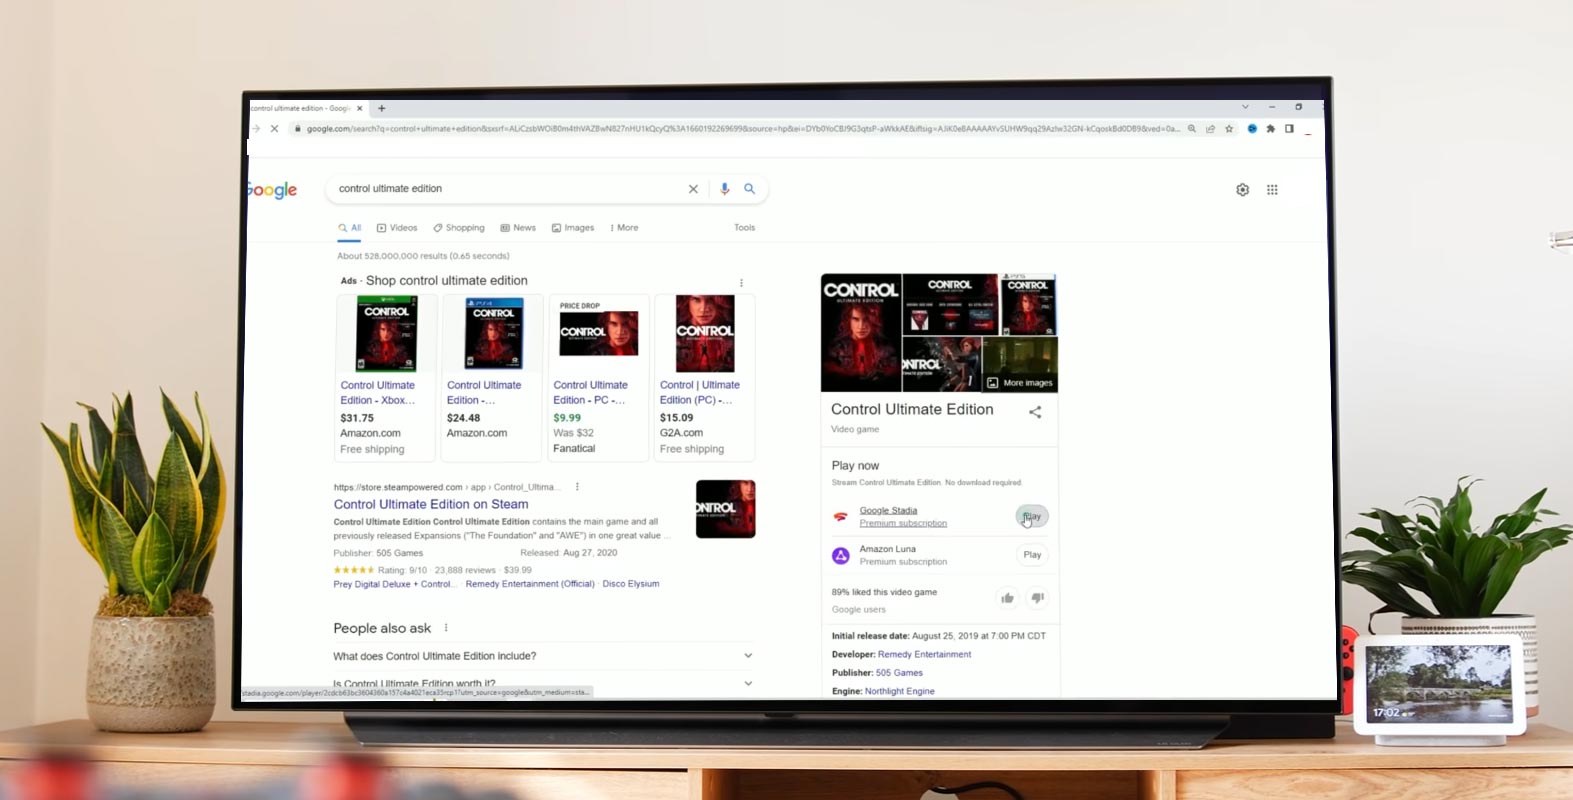Click the '$39.99' price in Steam result

click(518, 570)
